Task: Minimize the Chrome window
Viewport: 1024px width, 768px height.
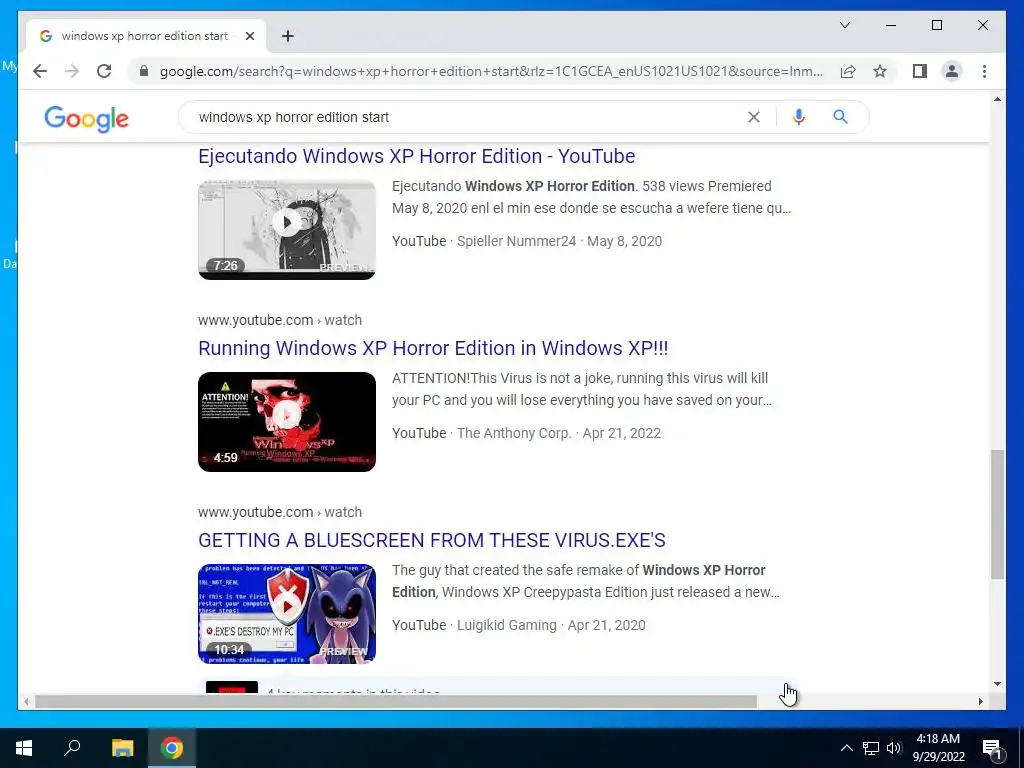Action: point(891,25)
